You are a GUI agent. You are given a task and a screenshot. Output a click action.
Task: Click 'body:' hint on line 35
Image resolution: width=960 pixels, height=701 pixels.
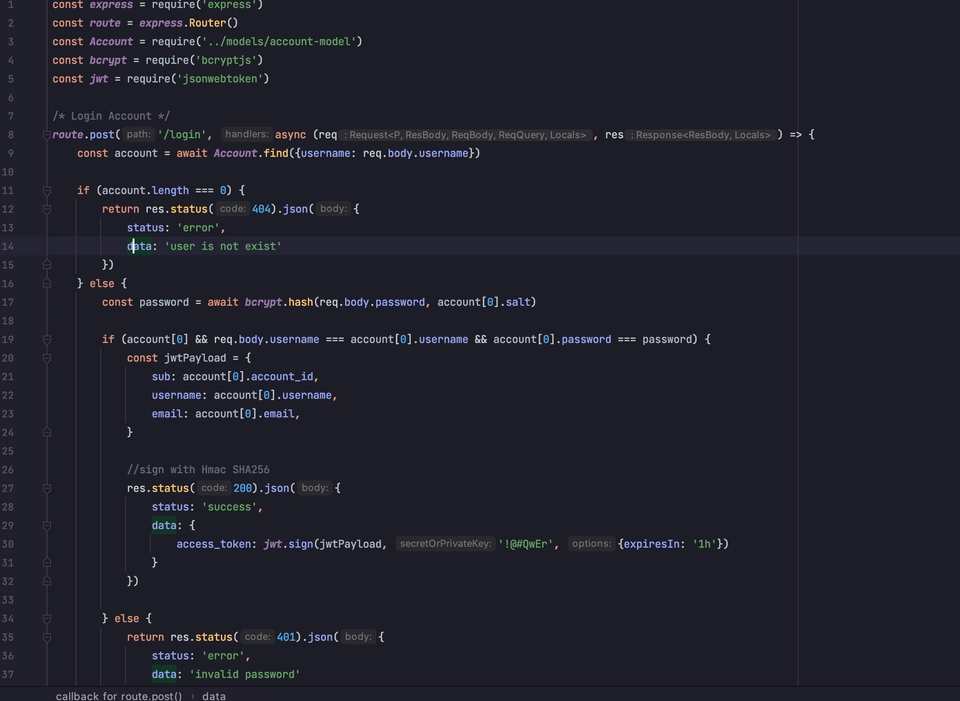click(358, 637)
